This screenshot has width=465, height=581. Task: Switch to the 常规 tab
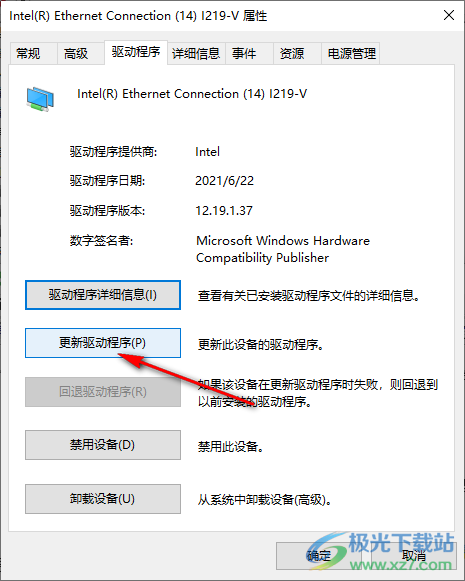tap(28, 53)
